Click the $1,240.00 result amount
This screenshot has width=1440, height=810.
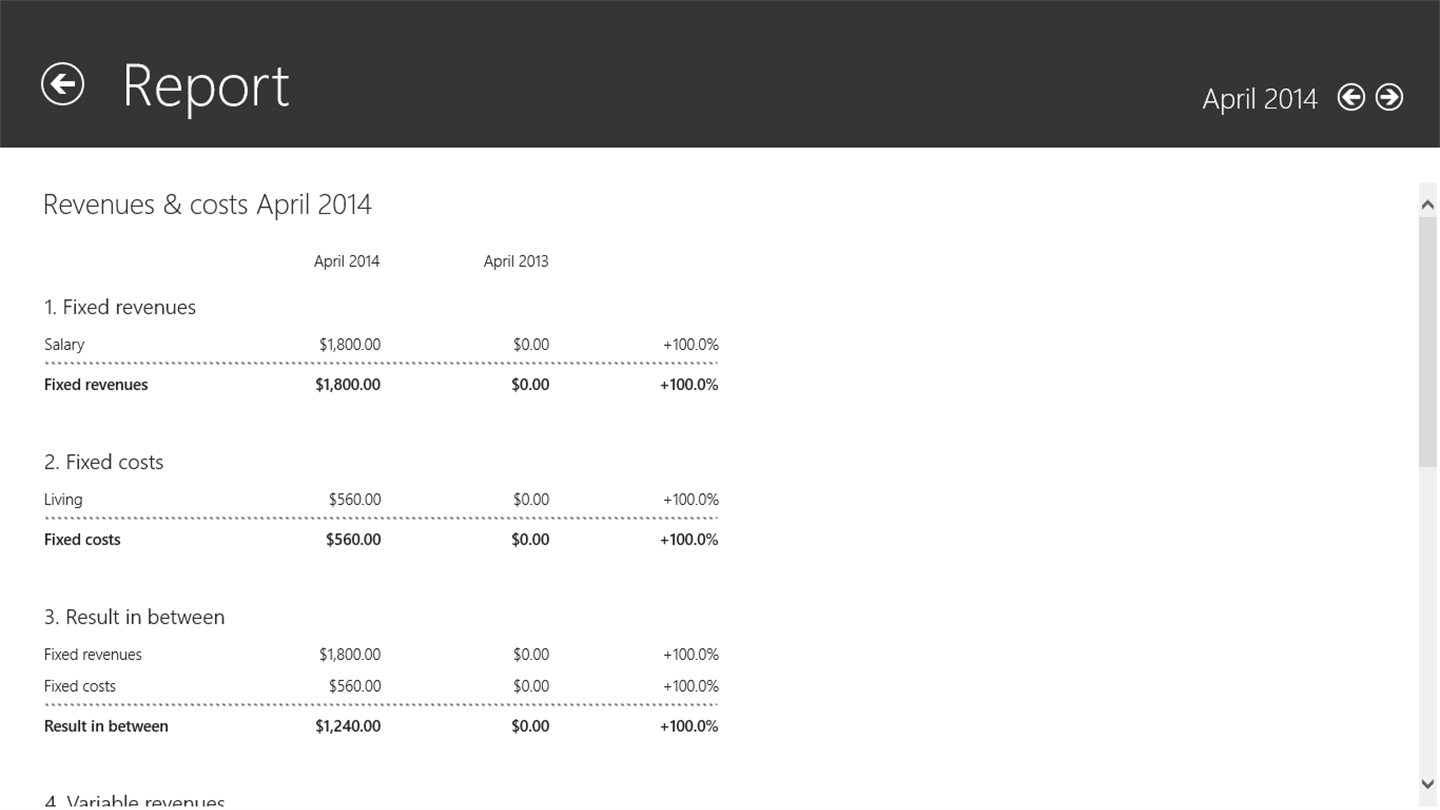(347, 726)
